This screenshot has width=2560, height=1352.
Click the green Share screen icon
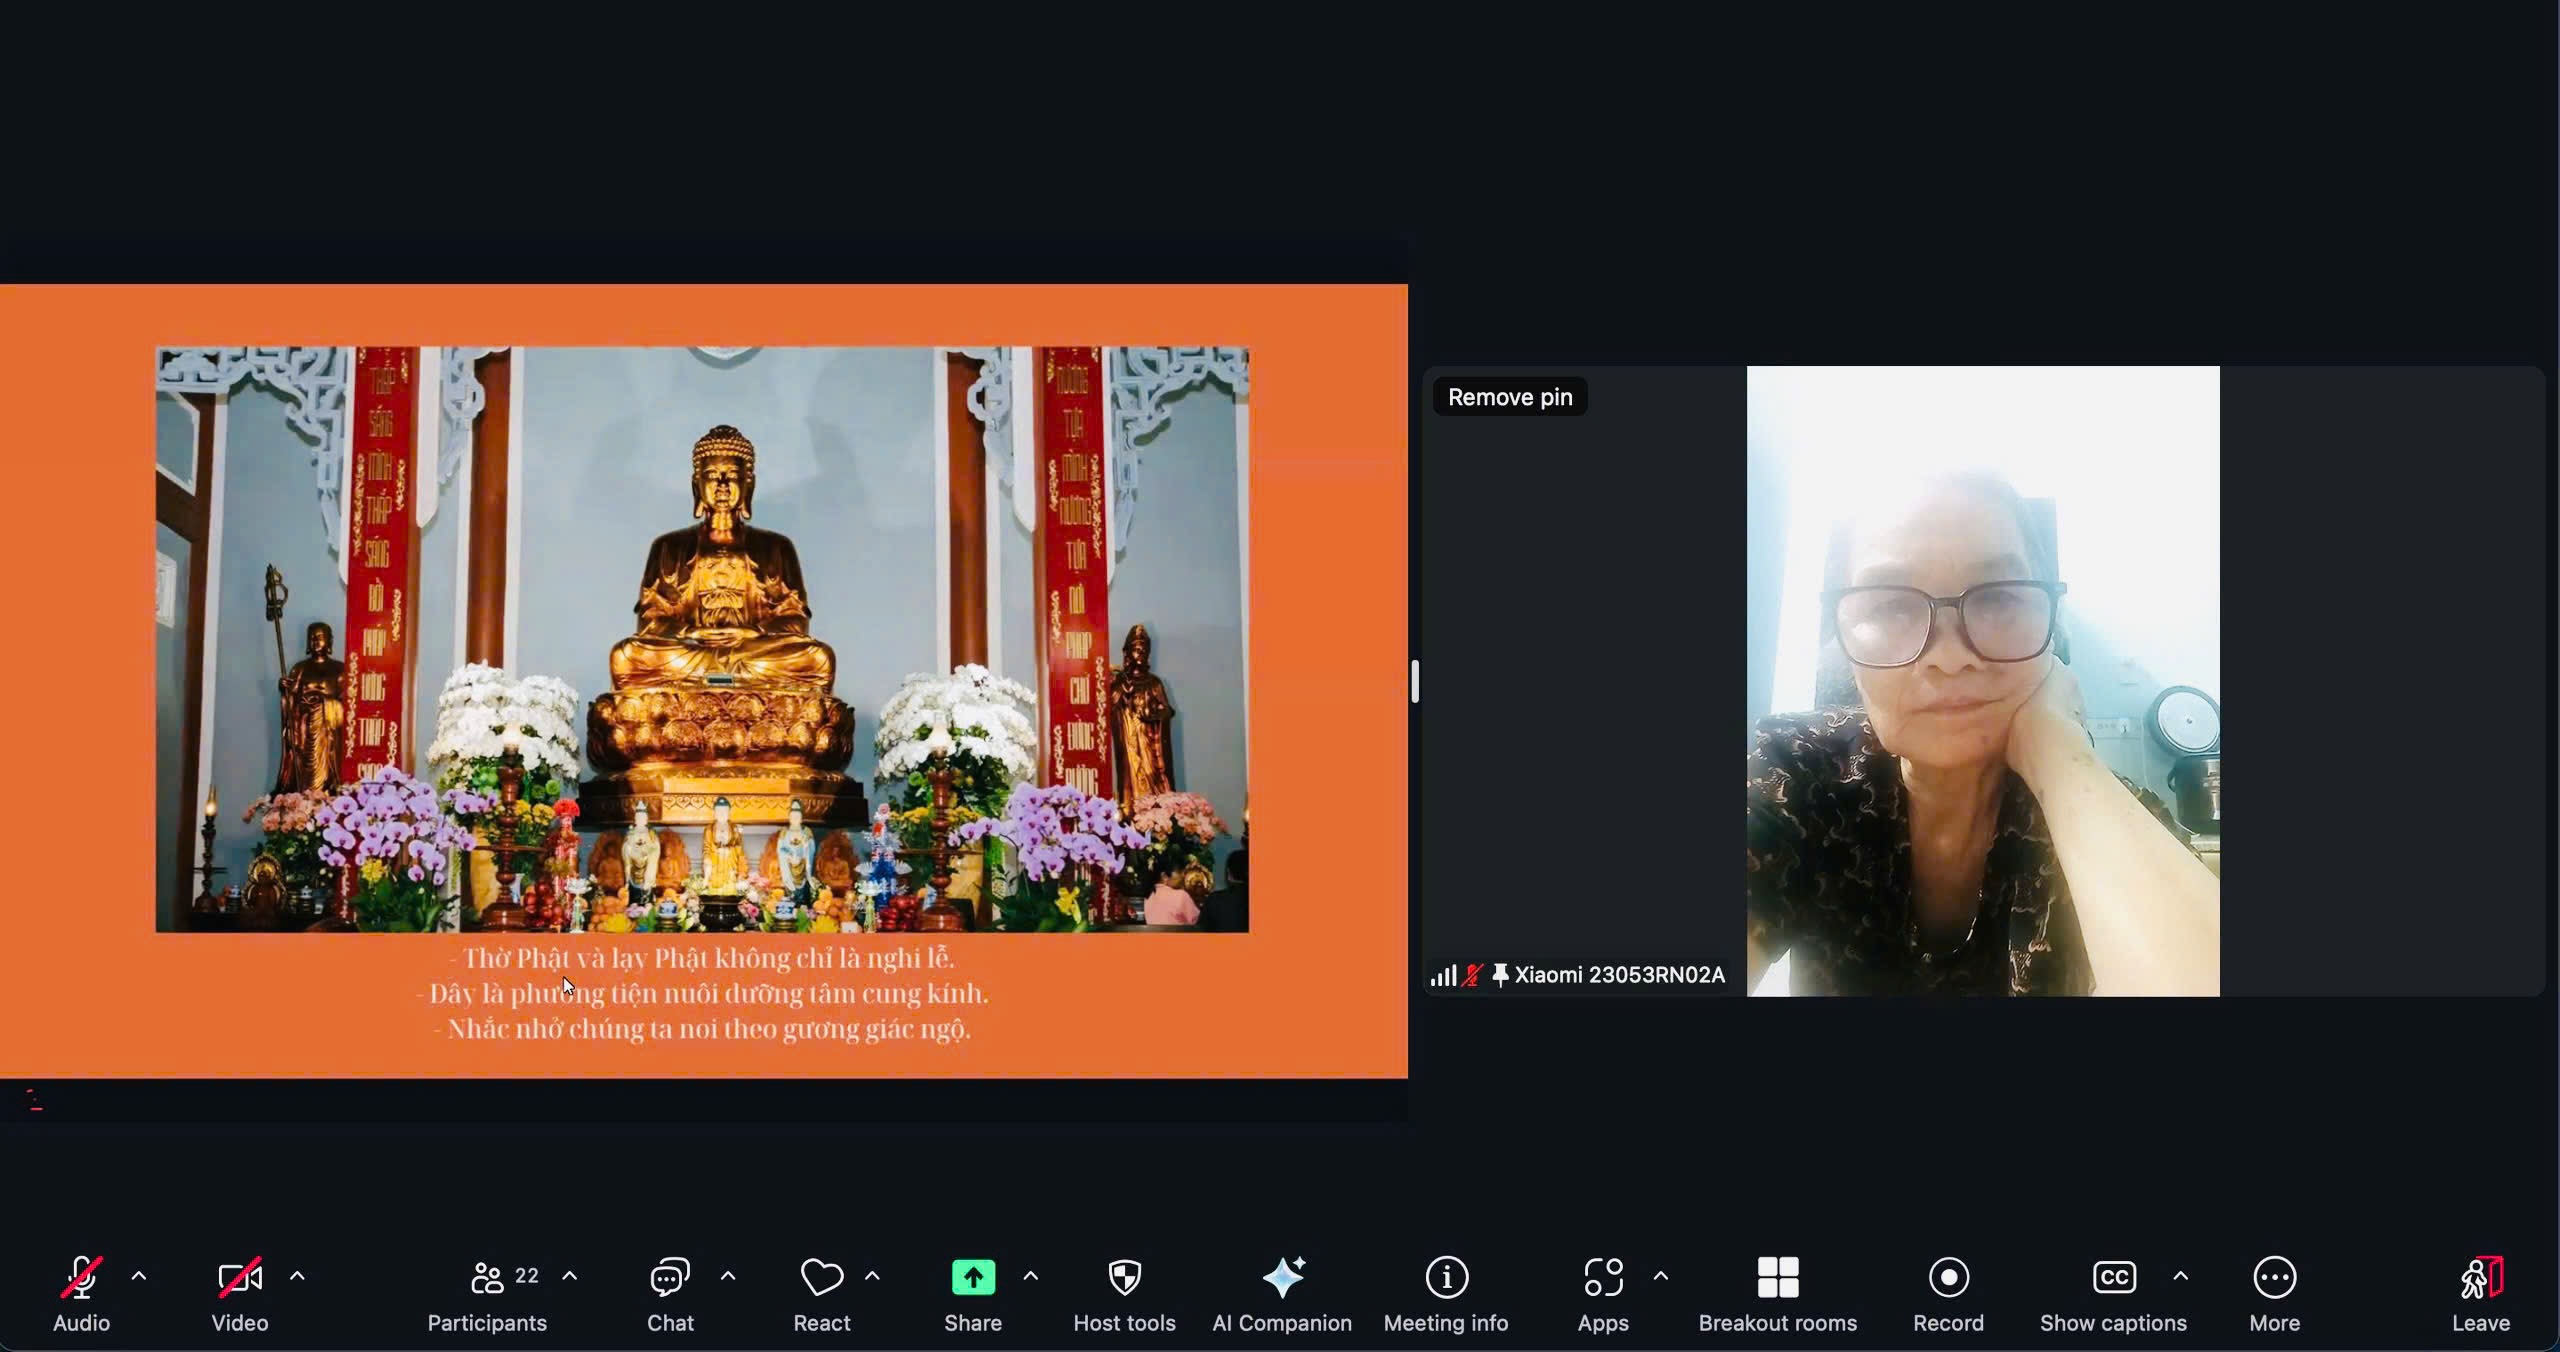[973, 1277]
